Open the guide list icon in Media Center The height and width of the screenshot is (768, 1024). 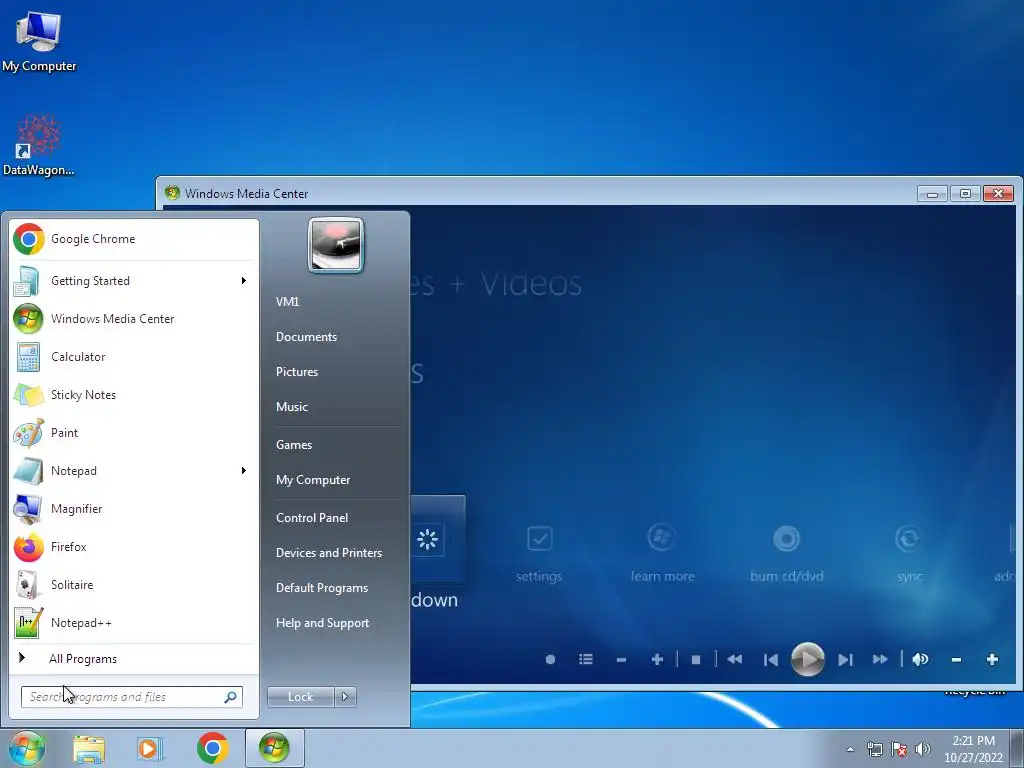pyautogui.click(x=586, y=660)
